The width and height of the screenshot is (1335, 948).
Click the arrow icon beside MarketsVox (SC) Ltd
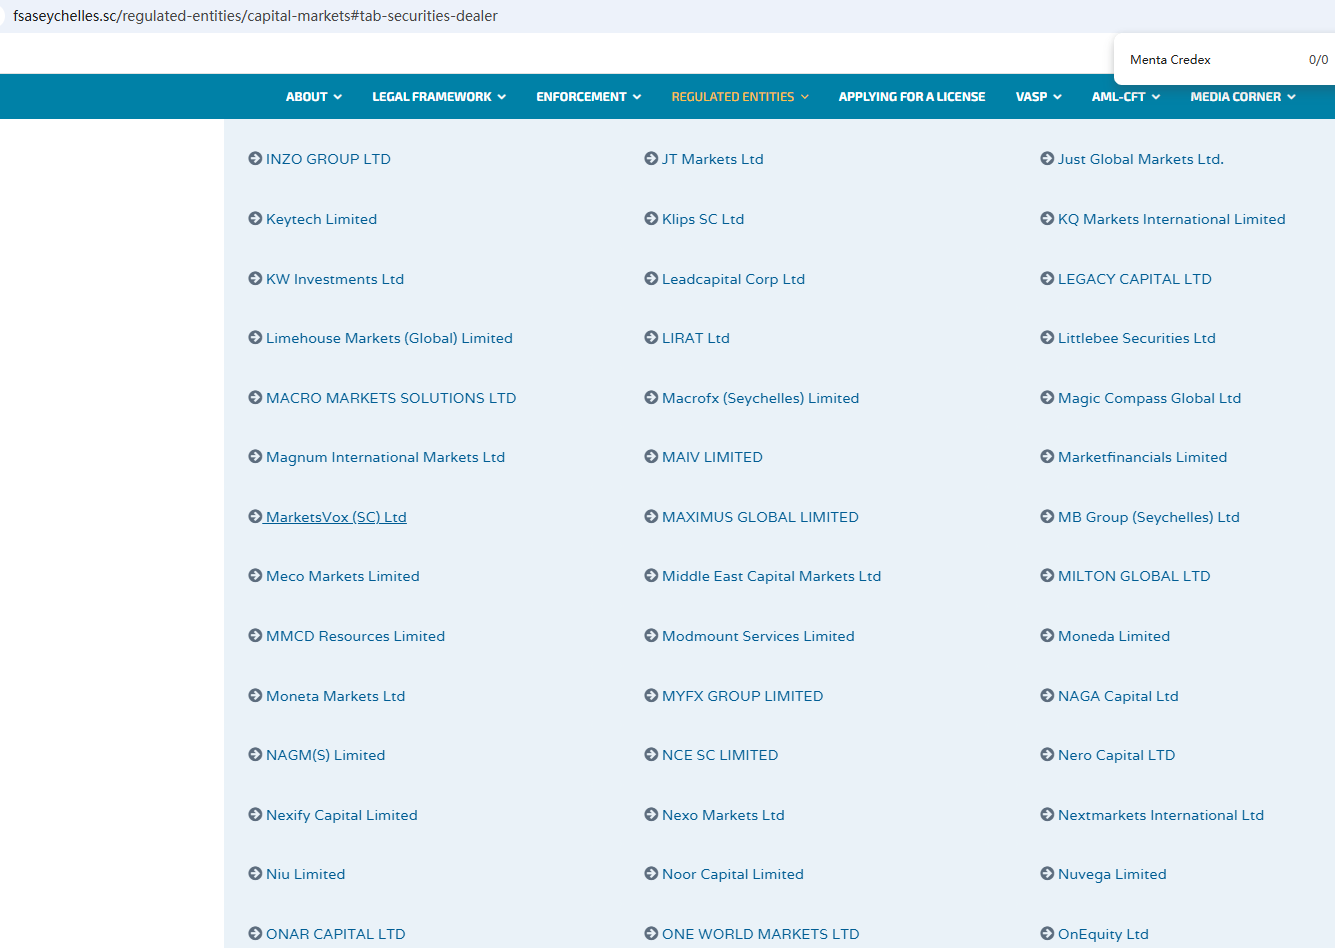point(255,516)
